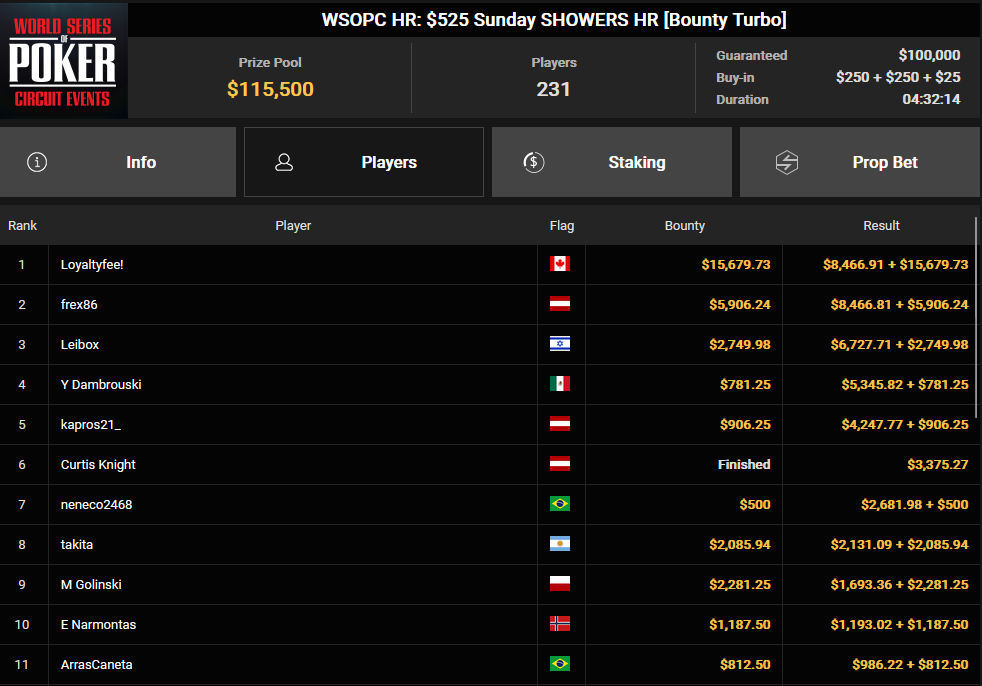Select the Players tab
The width and height of the screenshot is (982, 686).
click(x=364, y=162)
